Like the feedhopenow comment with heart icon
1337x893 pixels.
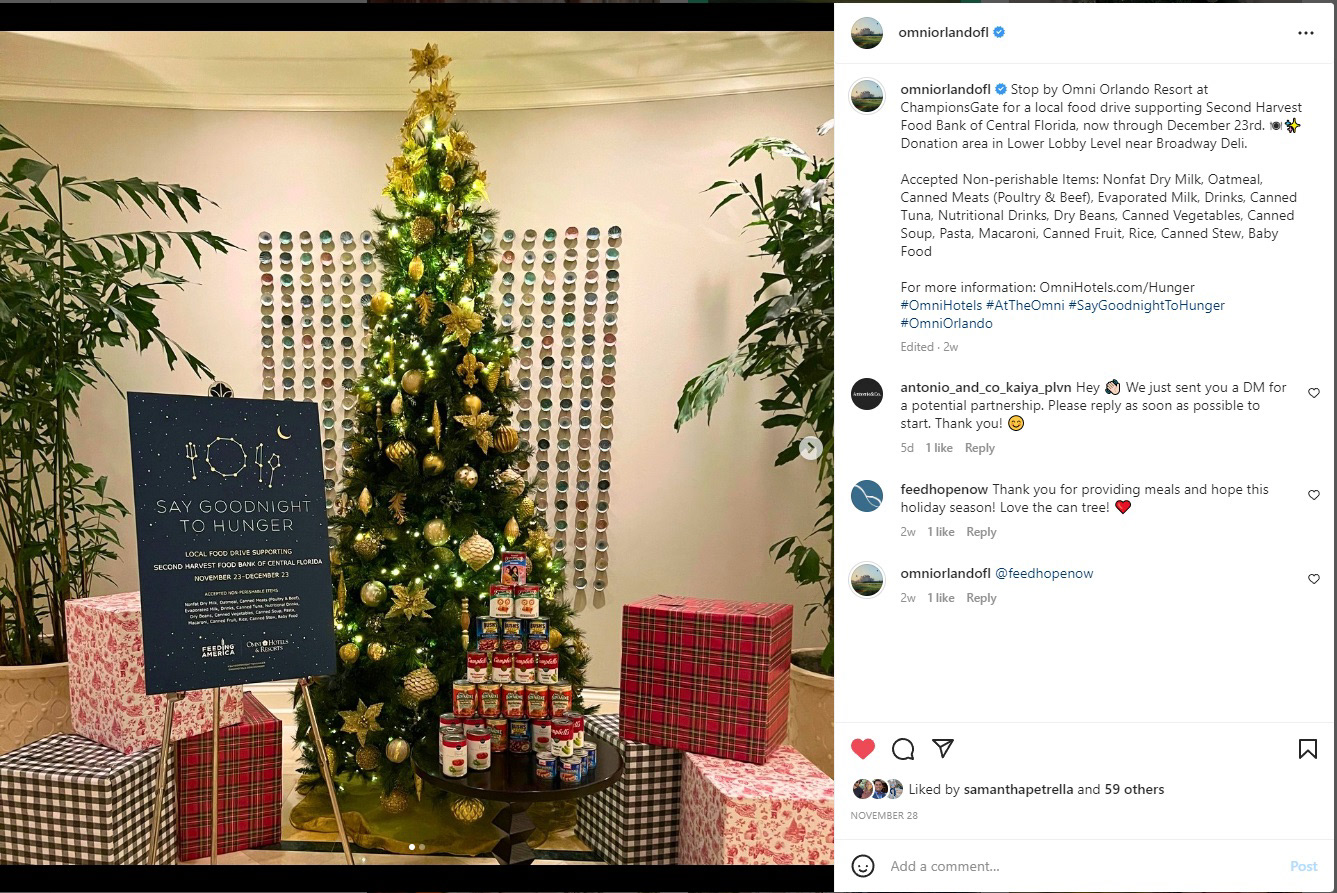click(x=1314, y=495)
